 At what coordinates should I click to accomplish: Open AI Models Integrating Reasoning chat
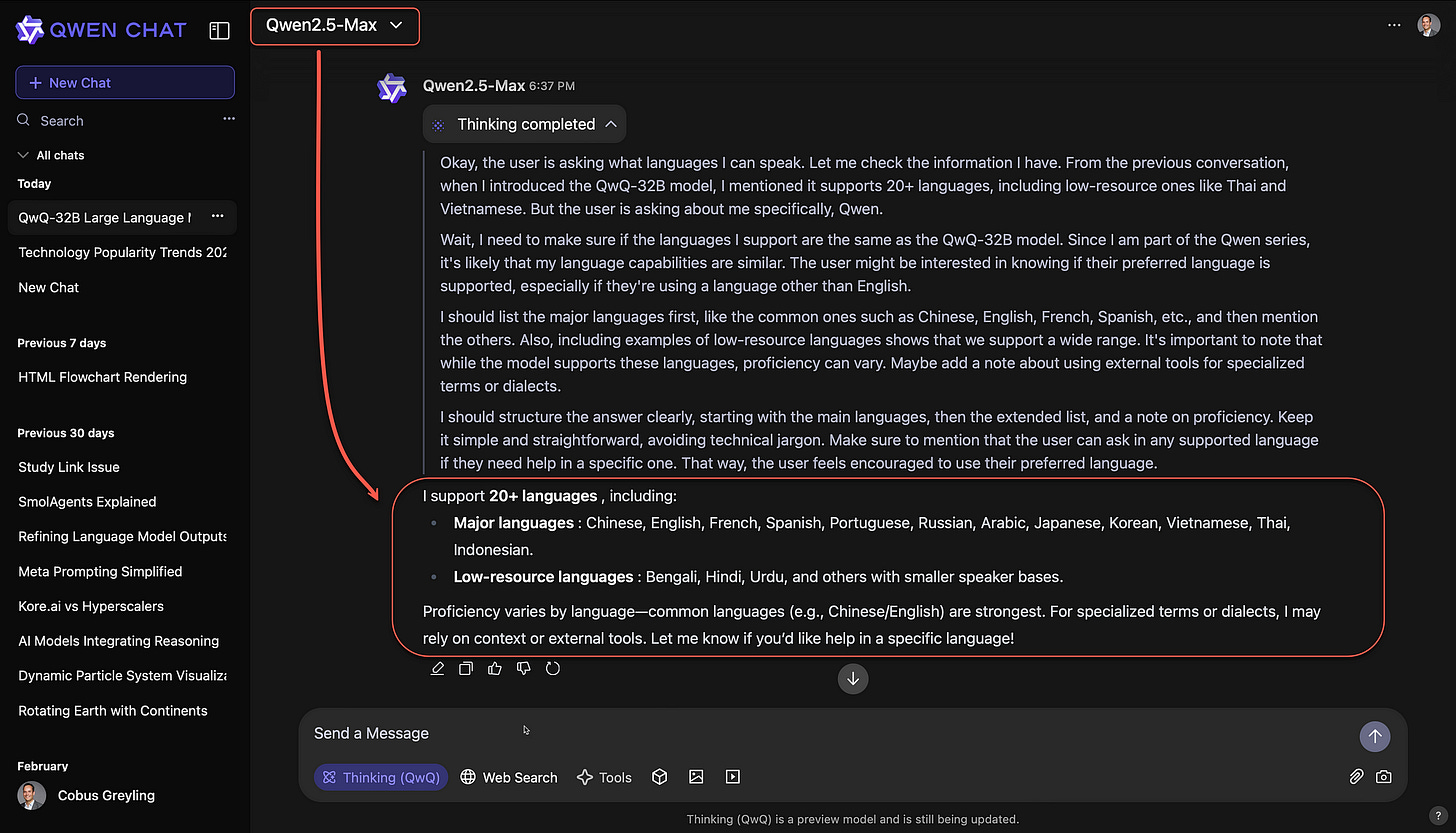[118, 641]
